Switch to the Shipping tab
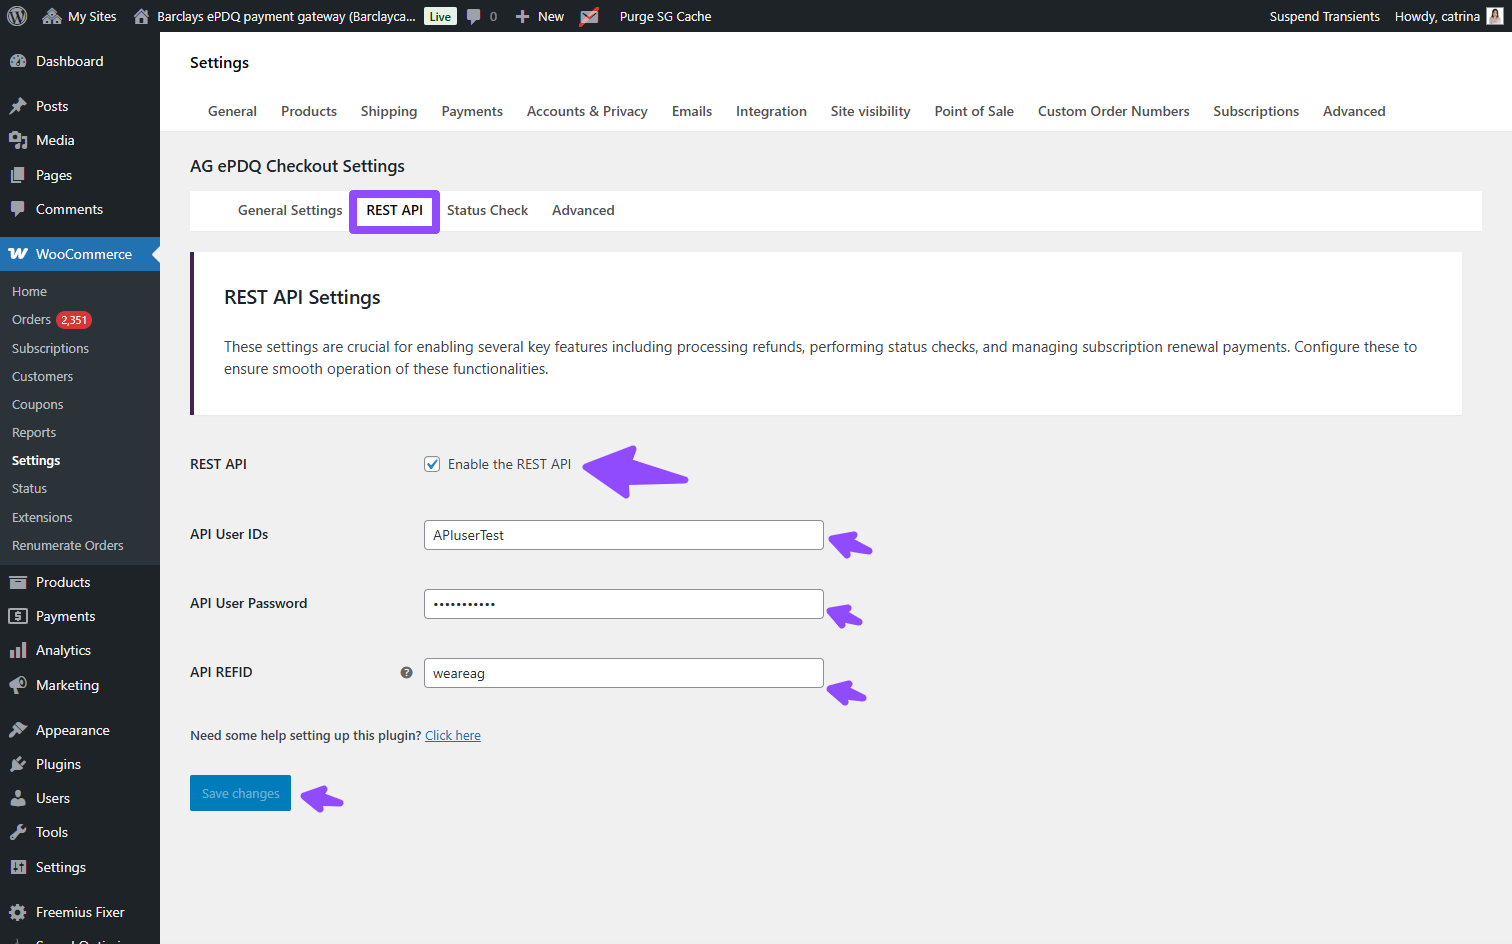This screenshot has width=1512, height=944. tap(389, 111)
